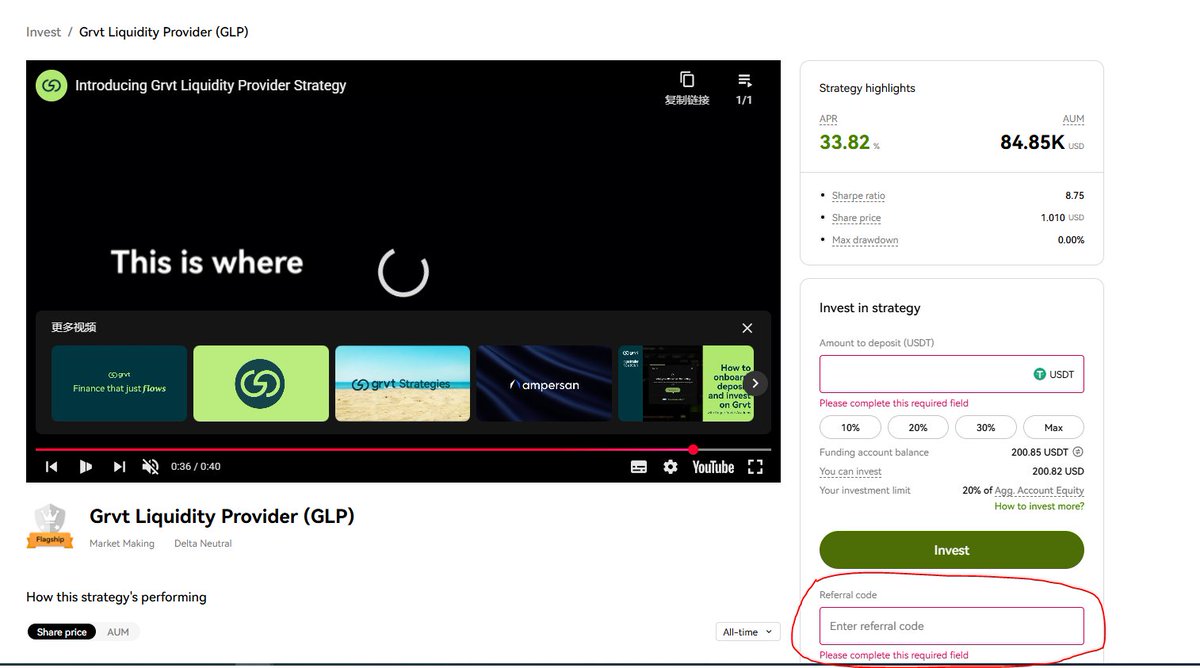Screen dimensions: 1200x668
Task: Seek on the red video progress bar
Action: click(403, 449)
